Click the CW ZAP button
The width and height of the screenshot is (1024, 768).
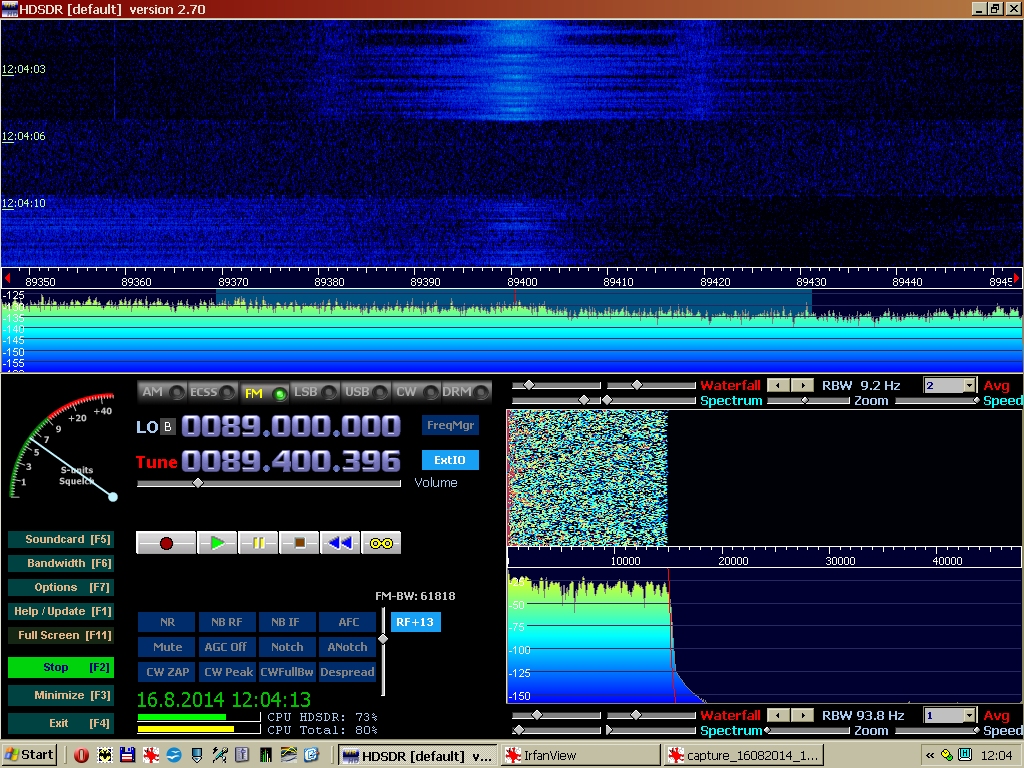tap(167, 672)
